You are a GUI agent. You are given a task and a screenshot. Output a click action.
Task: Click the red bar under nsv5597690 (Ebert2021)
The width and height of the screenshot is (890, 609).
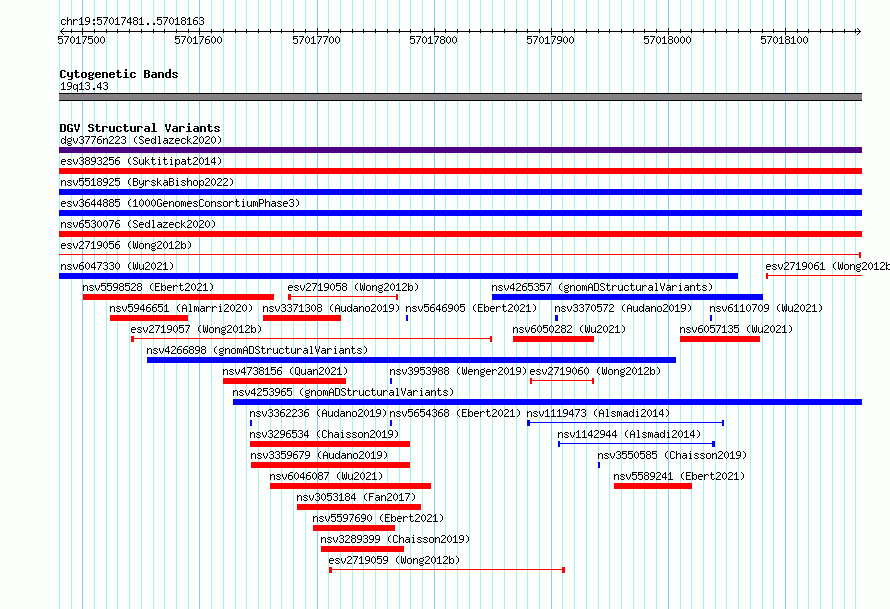pyautogui.click(x=354, y=528)
